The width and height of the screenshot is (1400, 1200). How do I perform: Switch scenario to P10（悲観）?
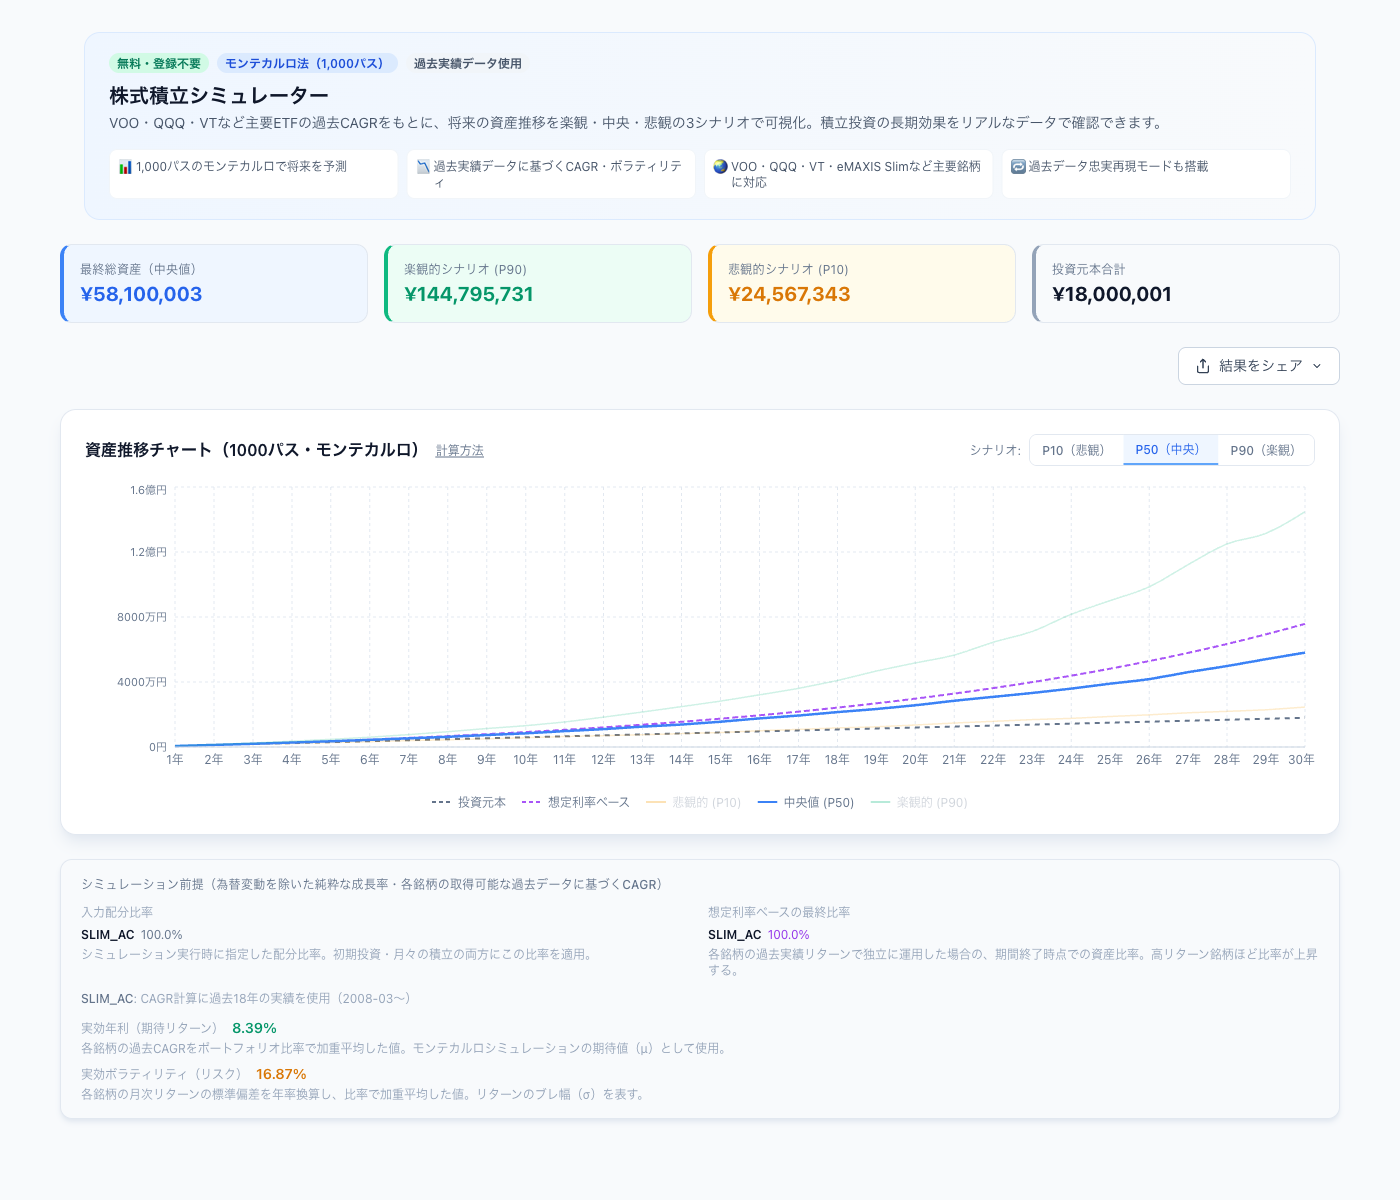click(x=1077, y=450)
